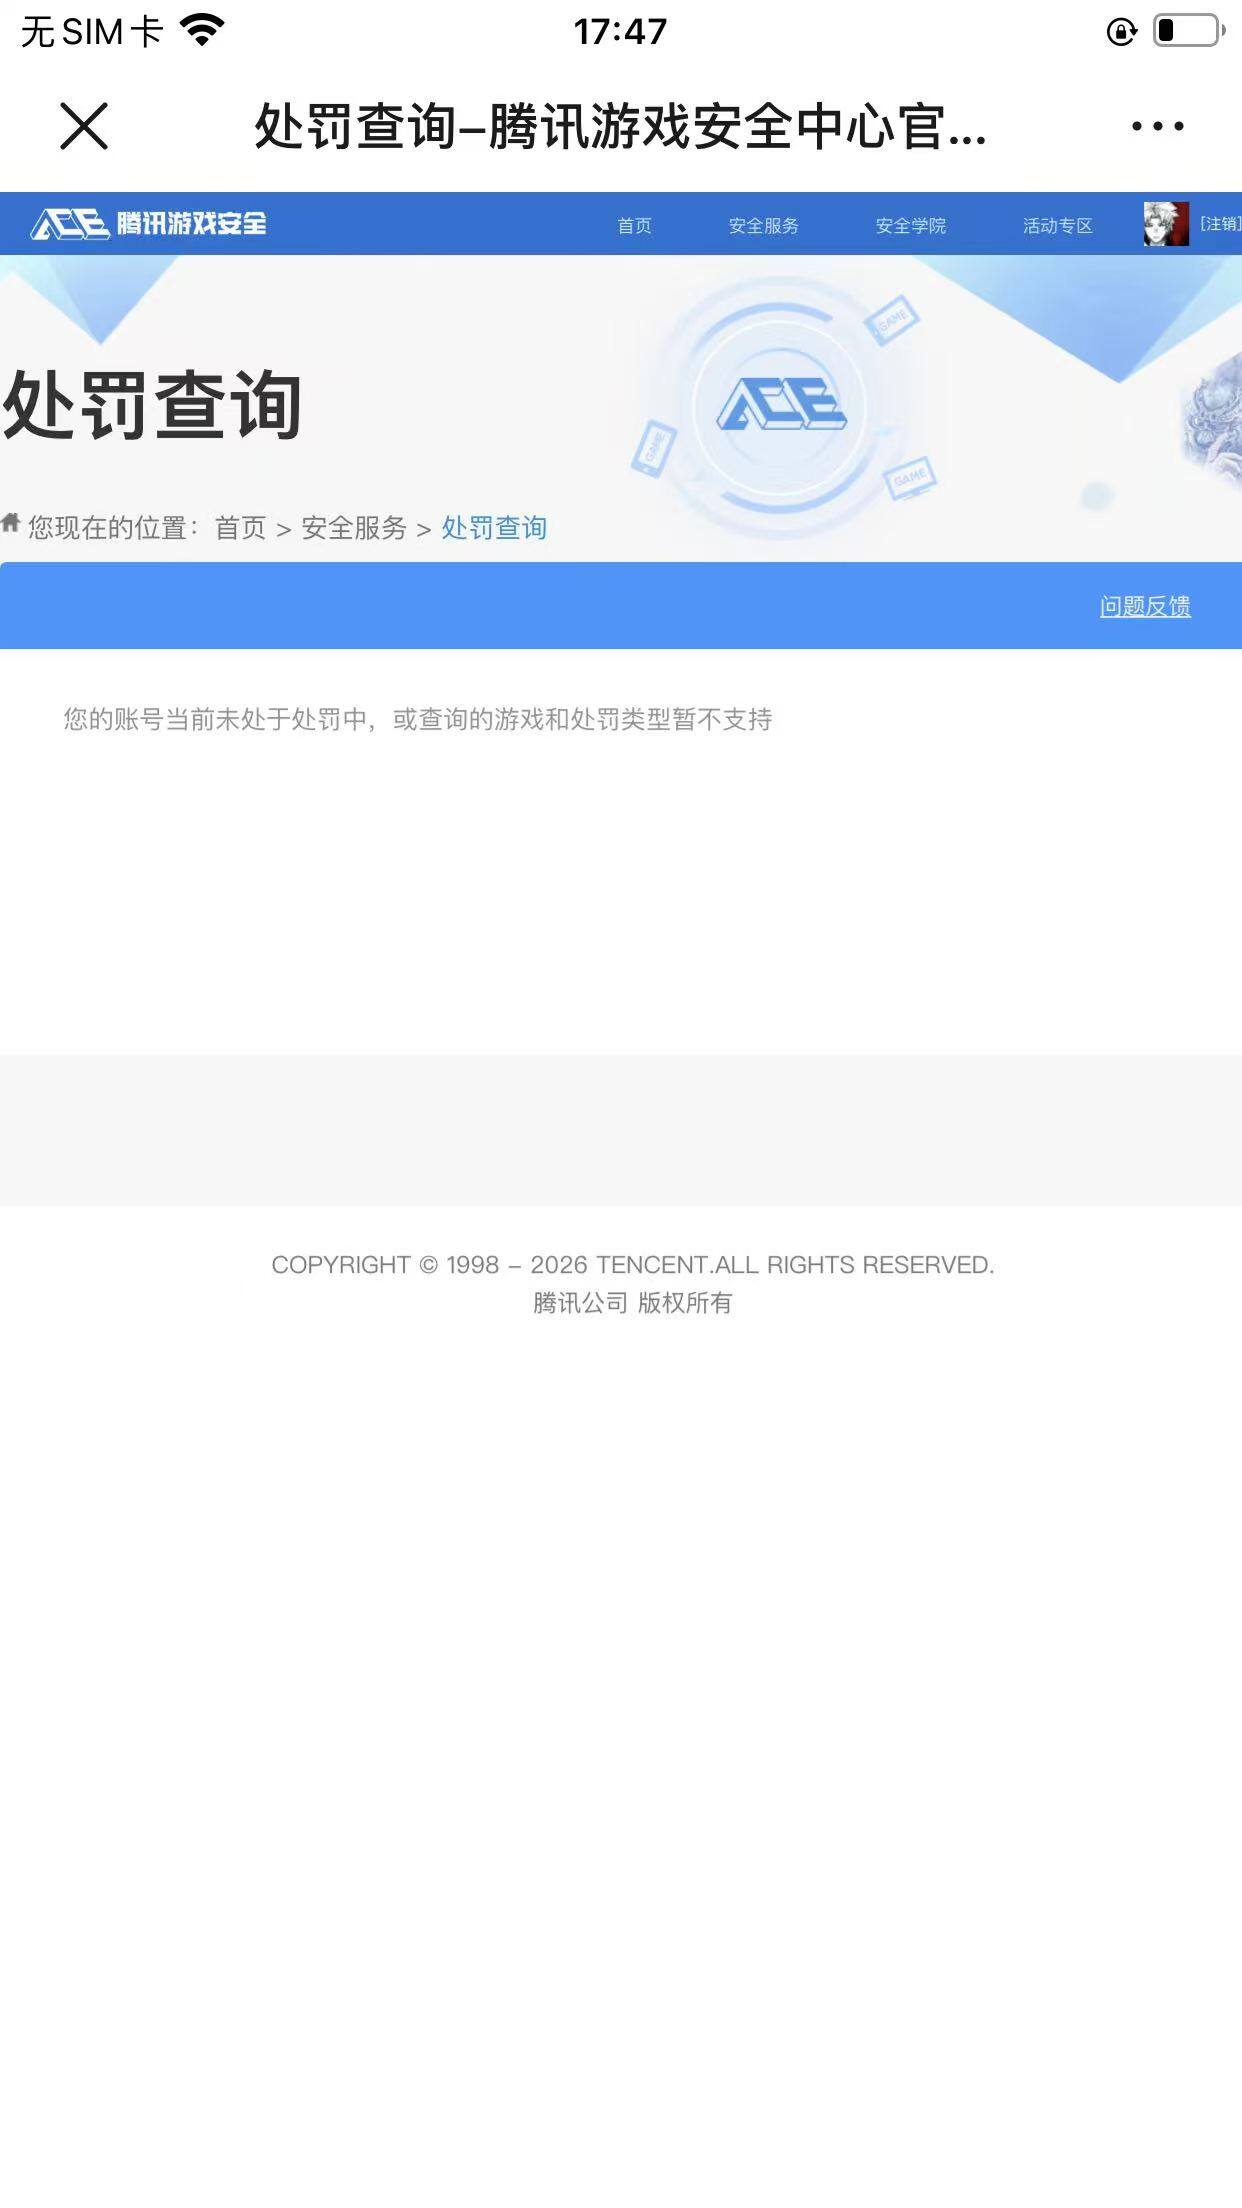The height and width of the screenshot is (2208, 1242).
Task: Tap the rotation lock status icon
Action: 1122,32
